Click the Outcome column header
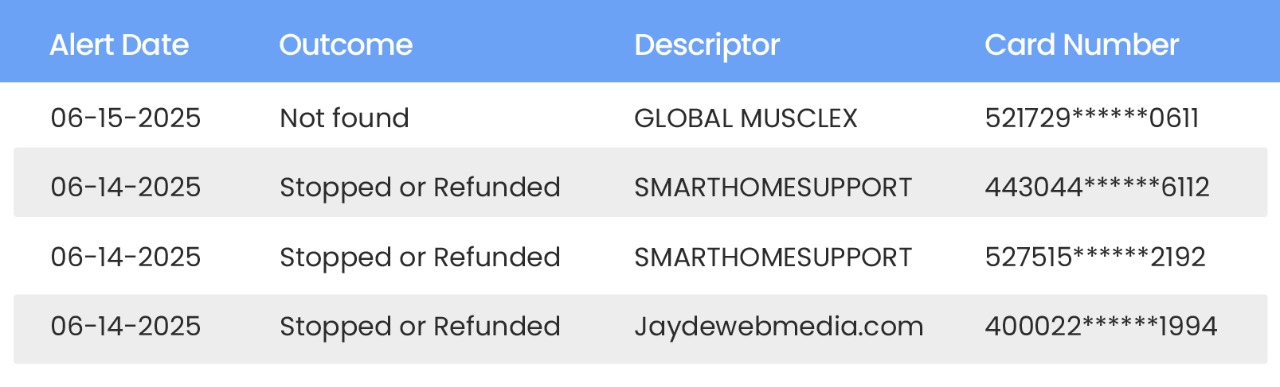 (345, 45)
